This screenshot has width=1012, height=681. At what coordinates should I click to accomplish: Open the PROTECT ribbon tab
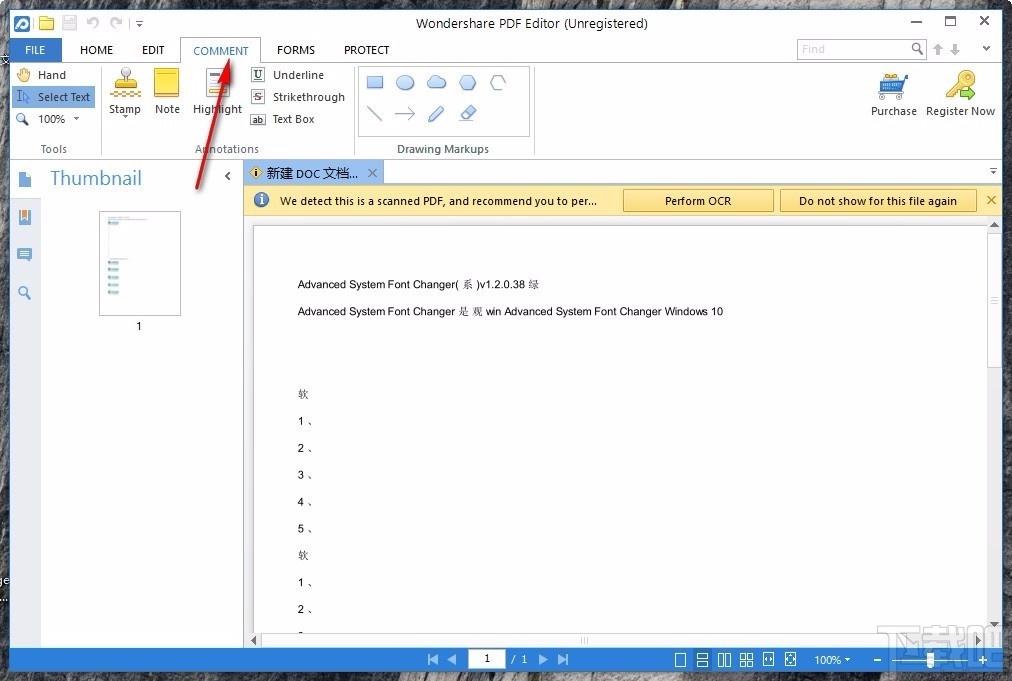[x=367, y=50]
